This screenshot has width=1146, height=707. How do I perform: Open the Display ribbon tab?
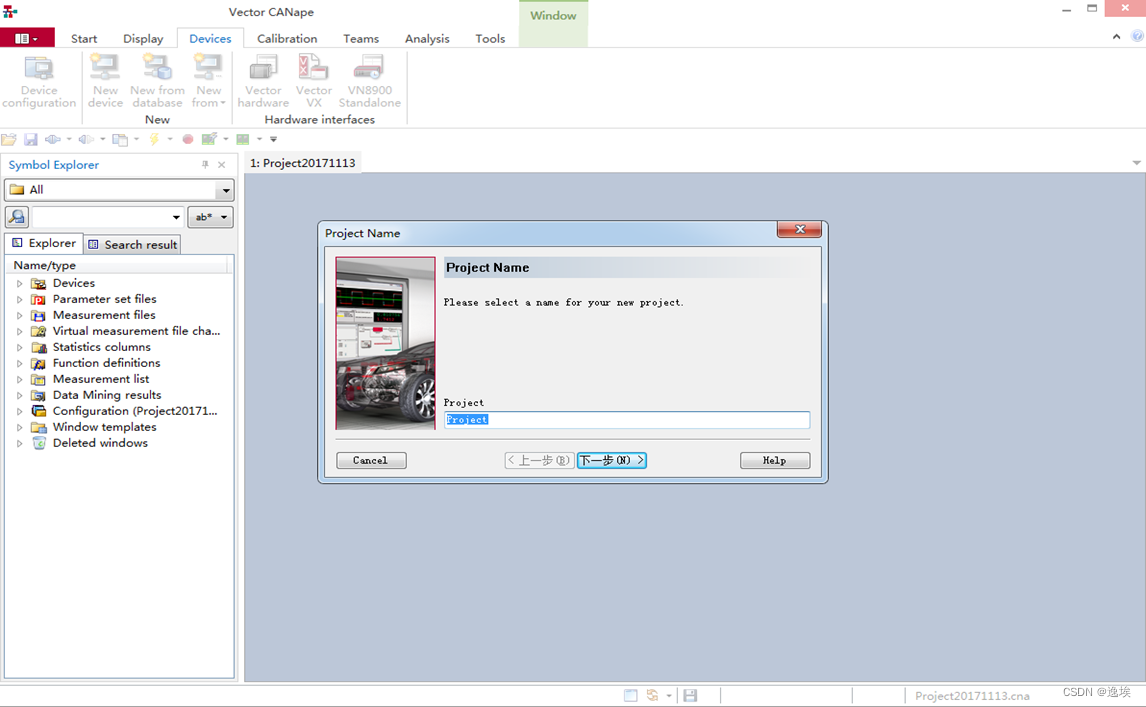[143, 39]
